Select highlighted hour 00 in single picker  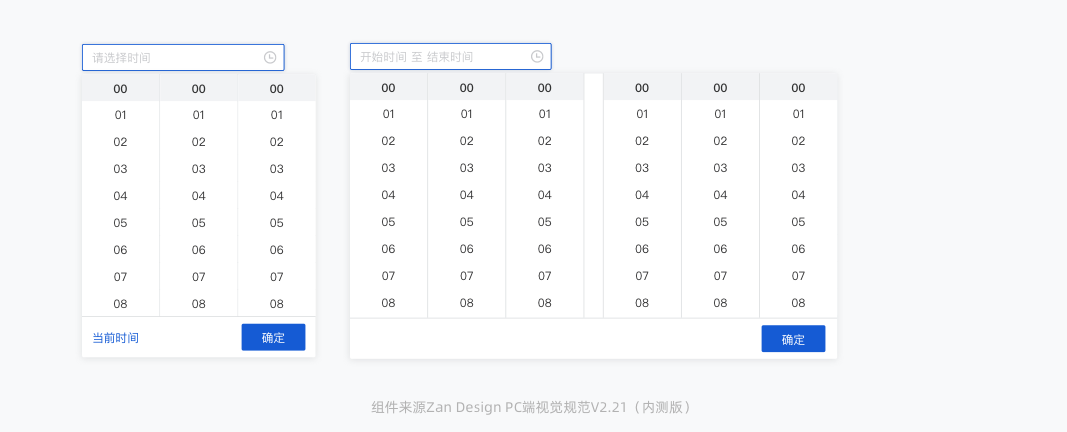click(121, 89)
